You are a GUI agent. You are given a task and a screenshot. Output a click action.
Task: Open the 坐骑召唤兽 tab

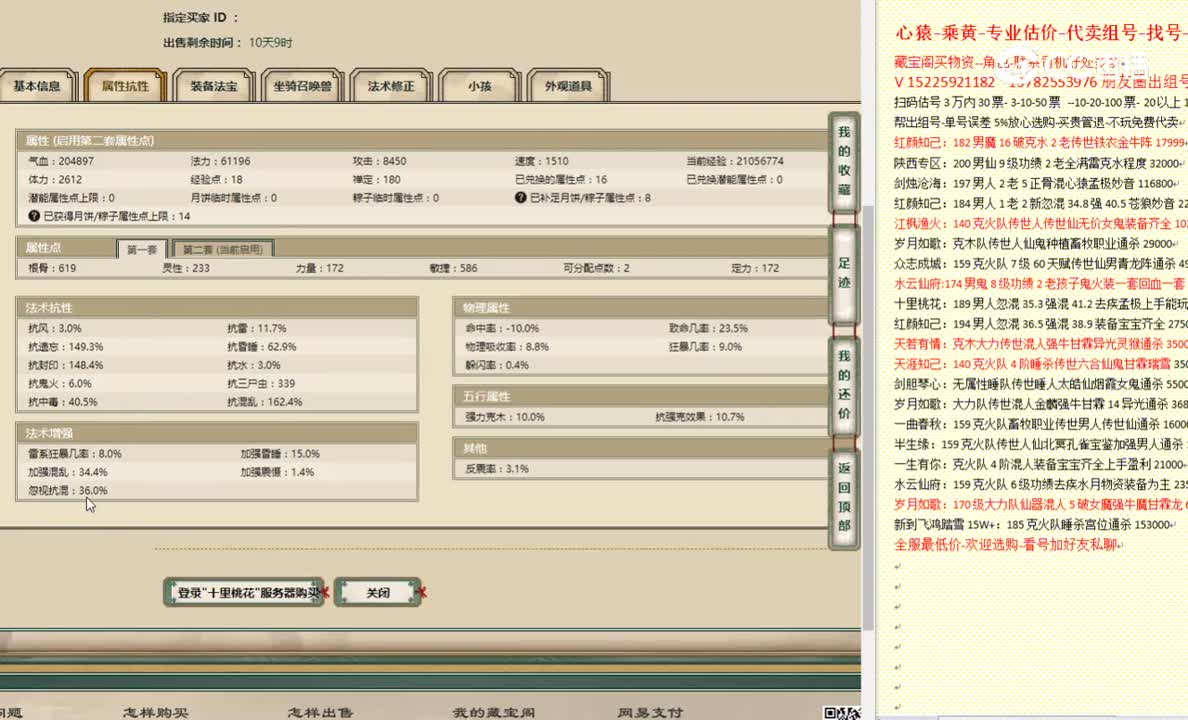tap(302, 86)
